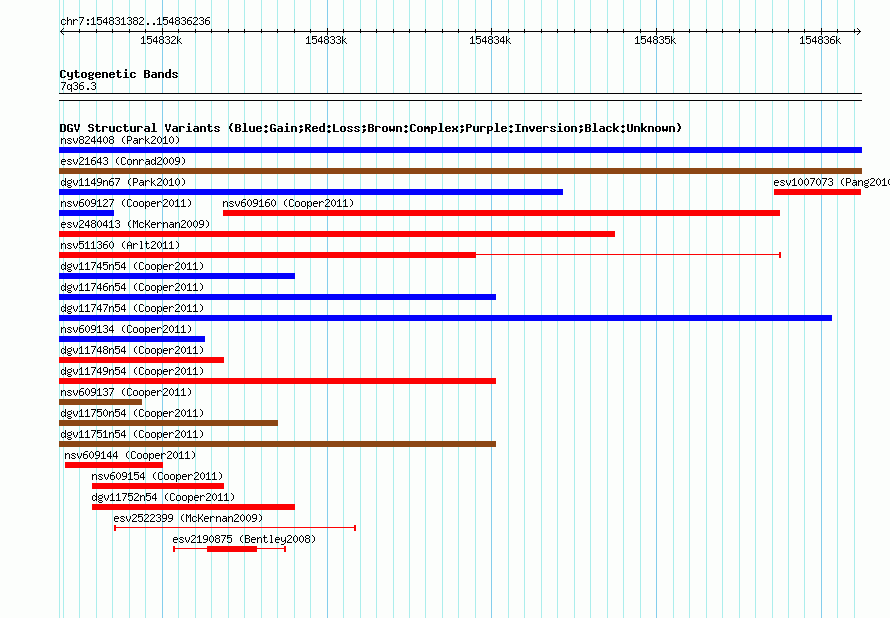Select the esv1007073 red loss bar
The width and height of the screenshot is (890, 618).
(x=817, y=192)
